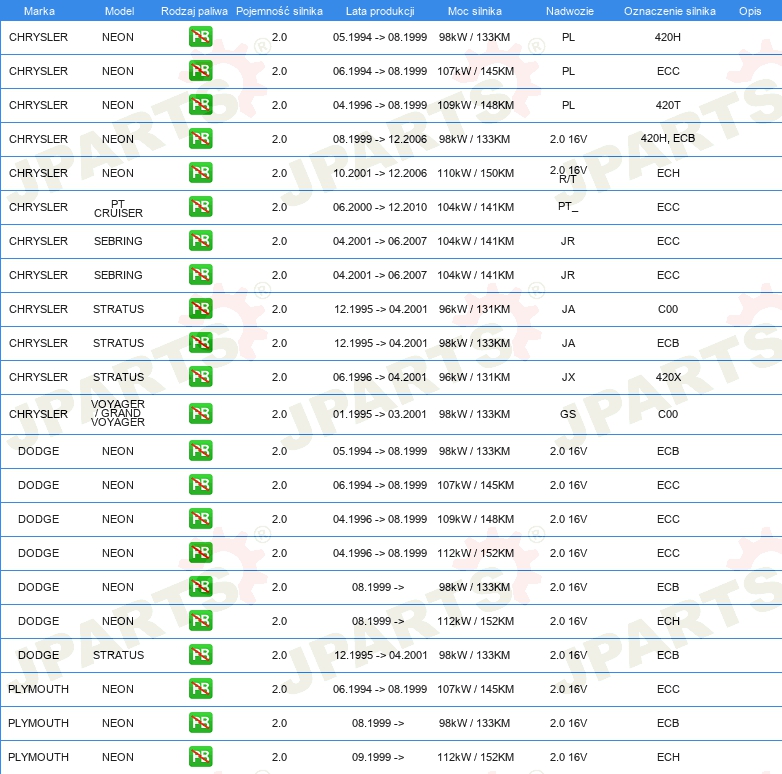Click fuel icon in Plymouth Neon 98kW ECB row
Viewport: 782px width, 774px height.
tap(200, 723)
